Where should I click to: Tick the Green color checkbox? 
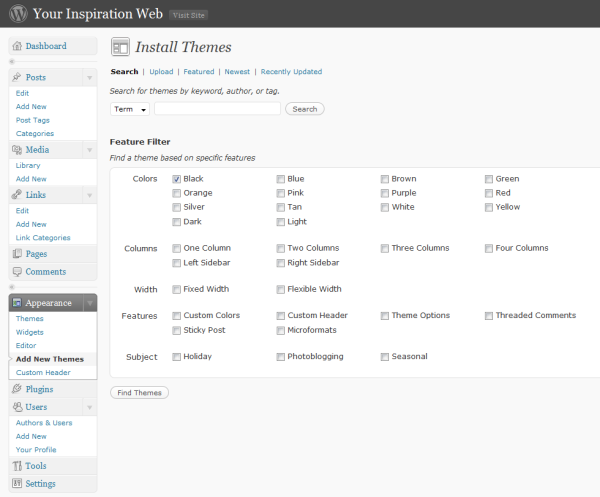(489, 179)
